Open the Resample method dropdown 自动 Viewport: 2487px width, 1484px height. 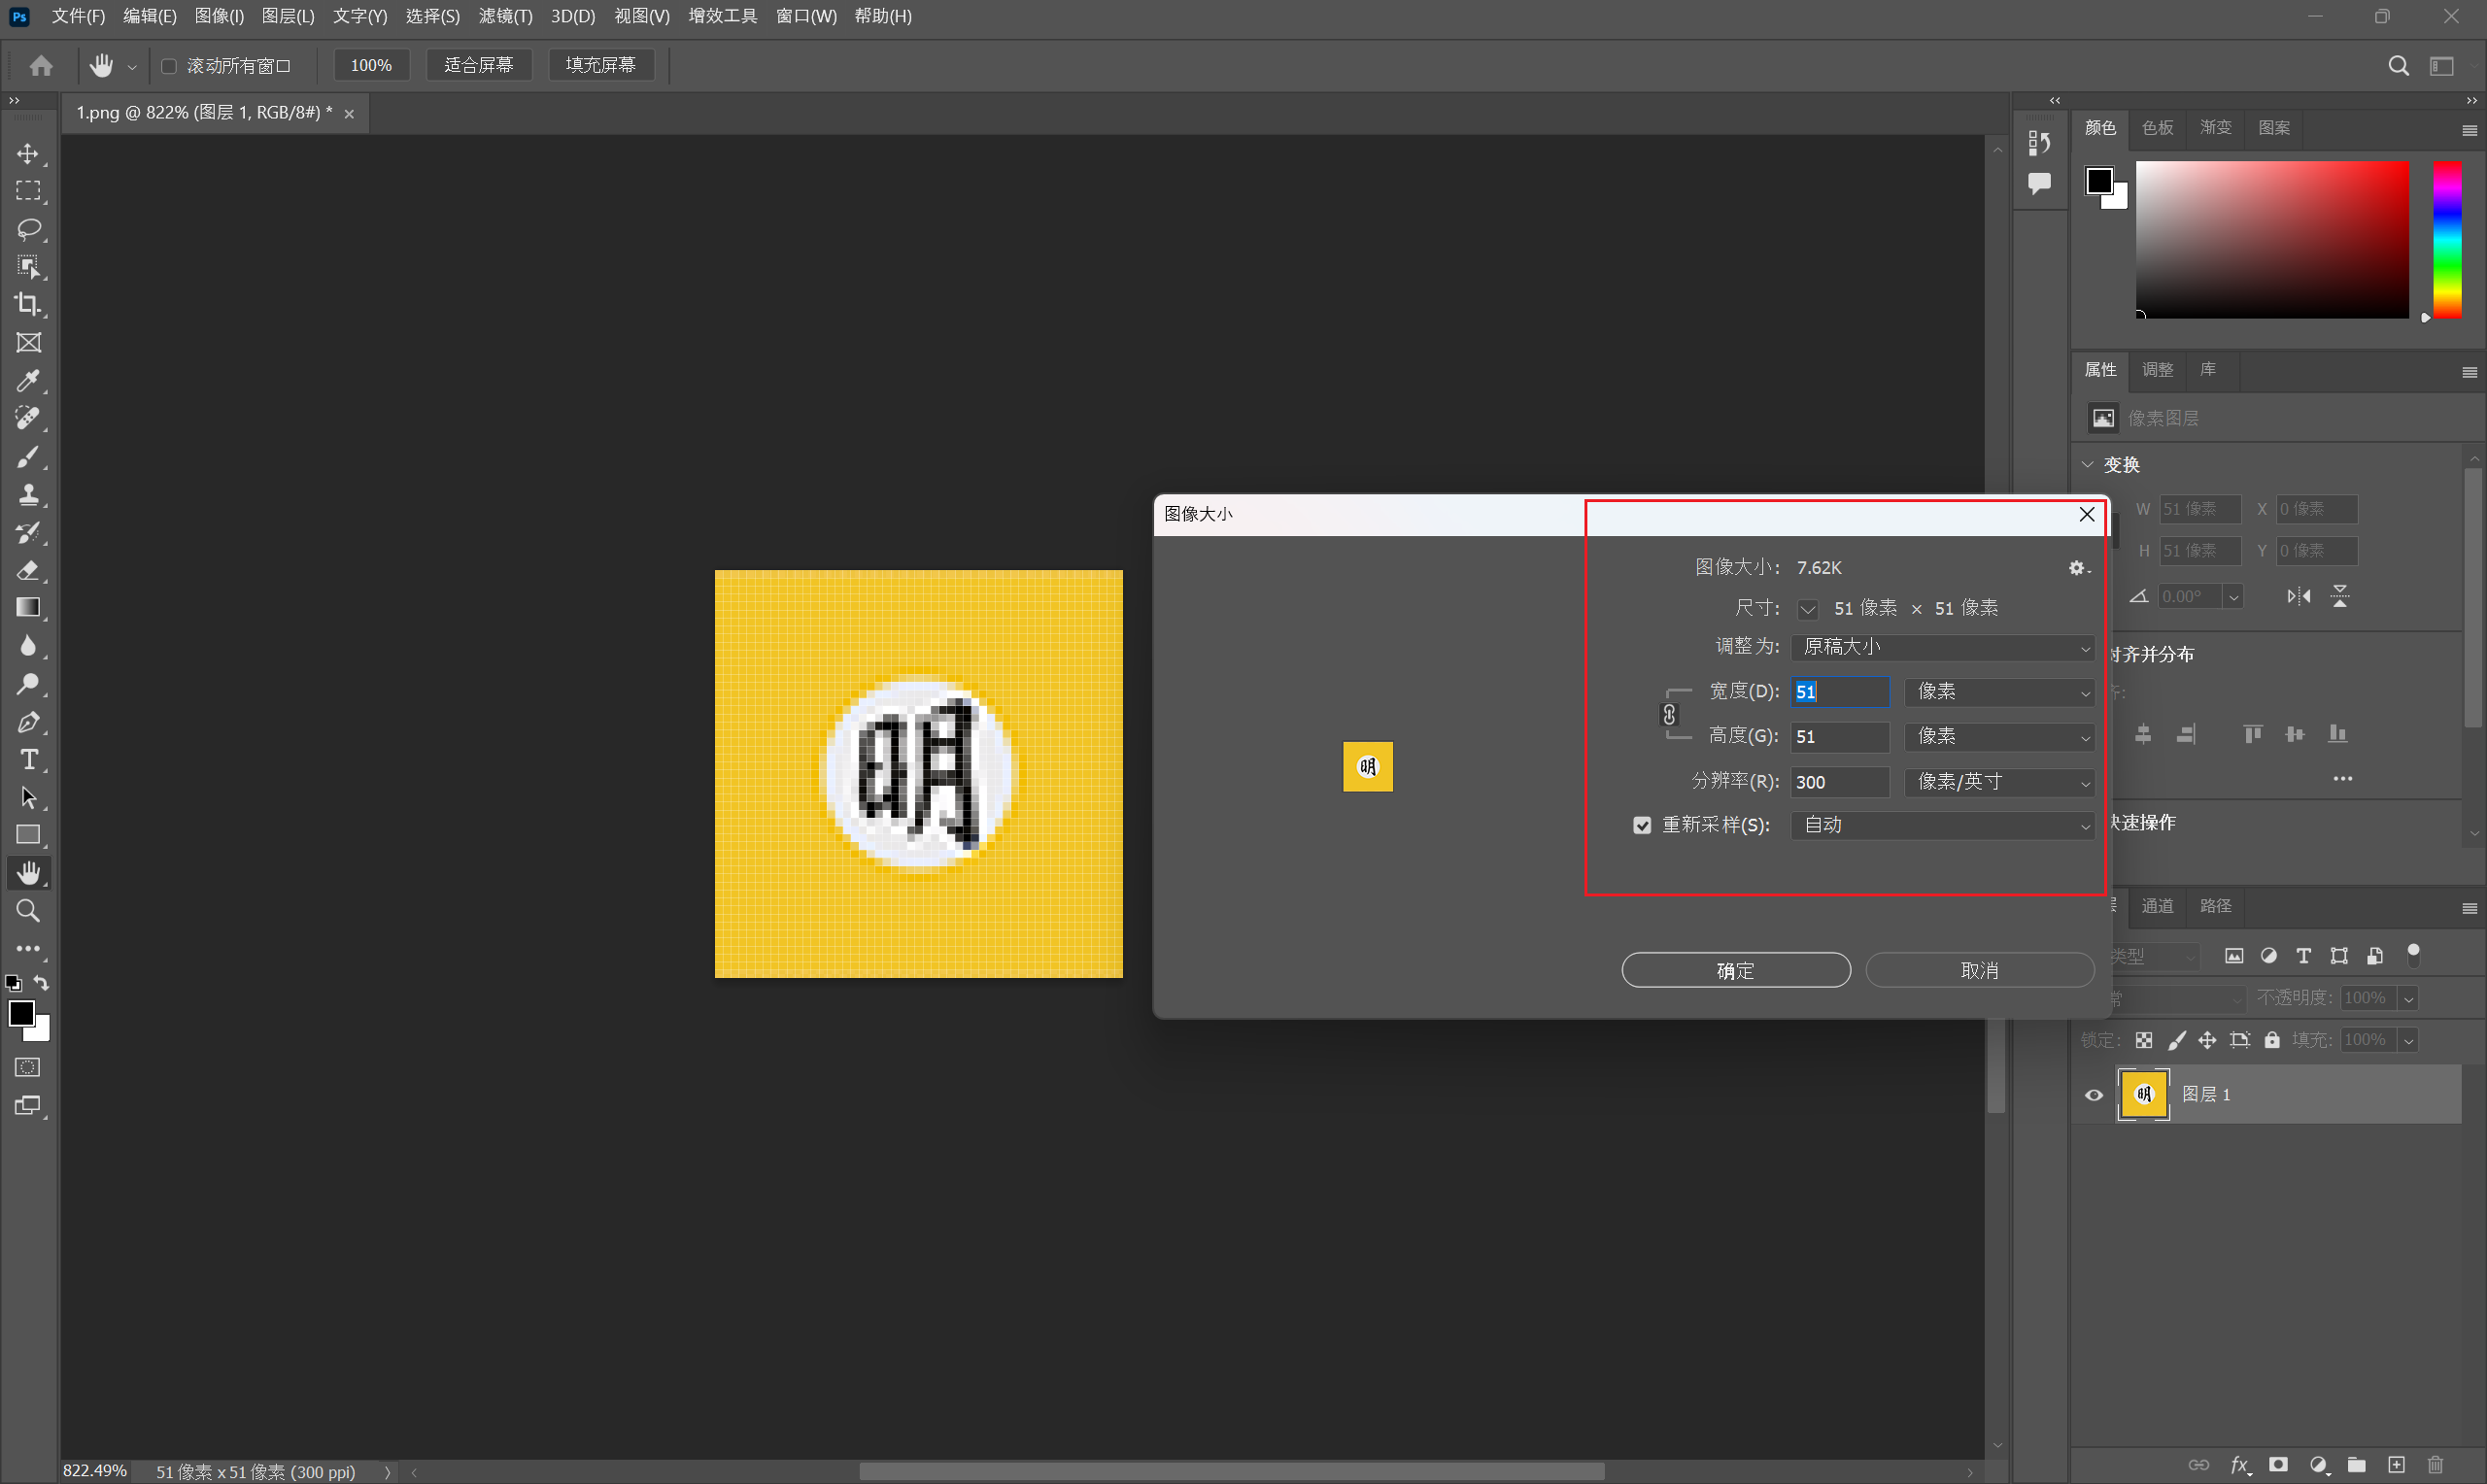tap(1942, 826)
